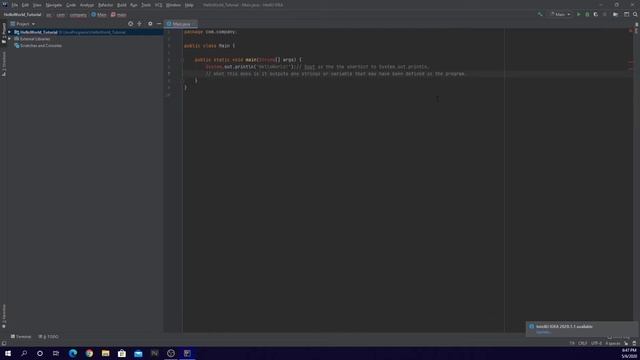Open the Structure side tab

(4, 64)
